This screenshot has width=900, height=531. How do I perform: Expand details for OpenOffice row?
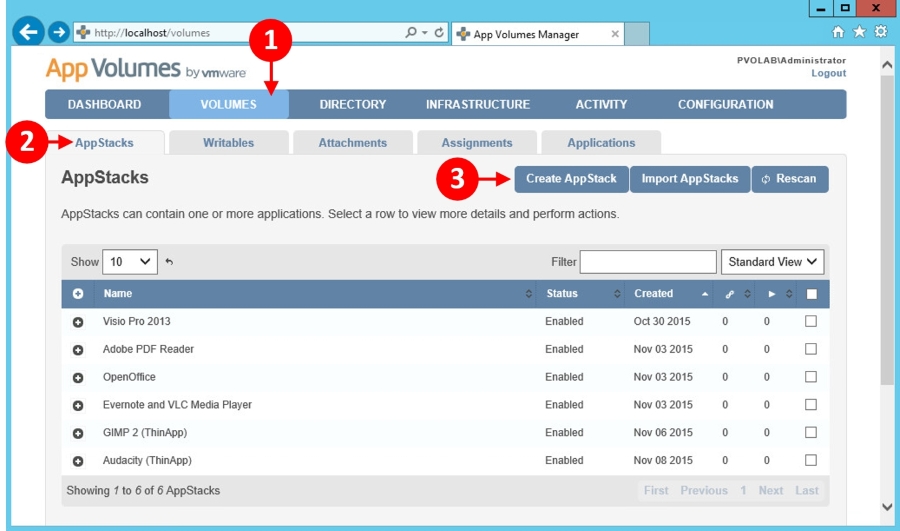[78, 378]
